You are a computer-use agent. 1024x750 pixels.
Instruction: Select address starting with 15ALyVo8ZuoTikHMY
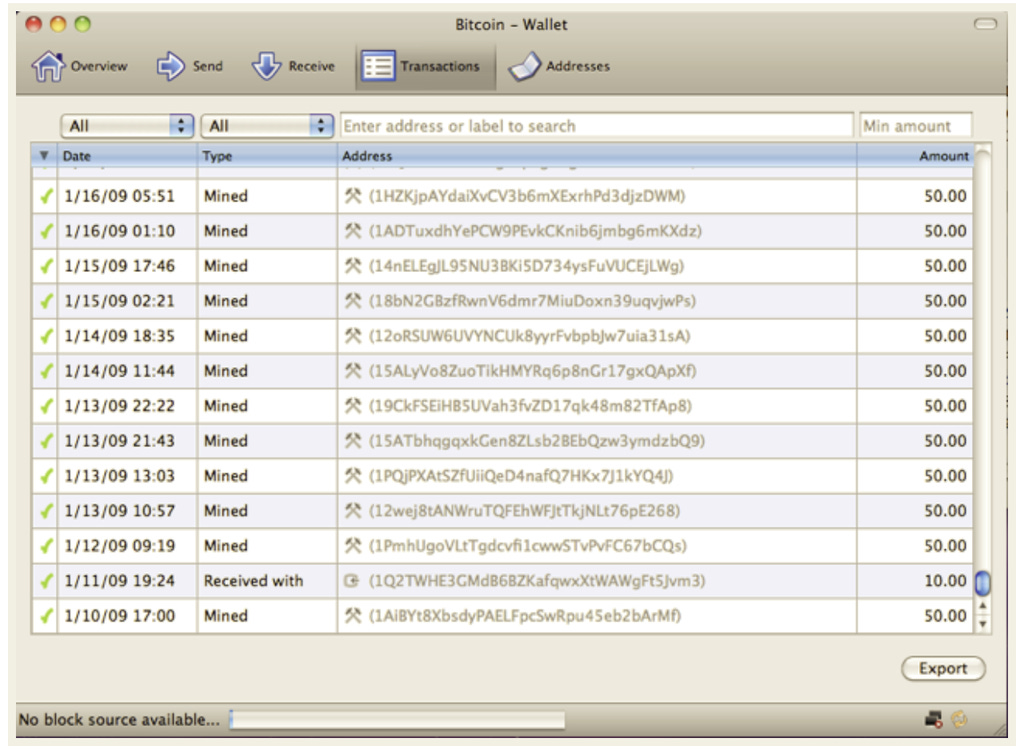[x=532, y=370]
